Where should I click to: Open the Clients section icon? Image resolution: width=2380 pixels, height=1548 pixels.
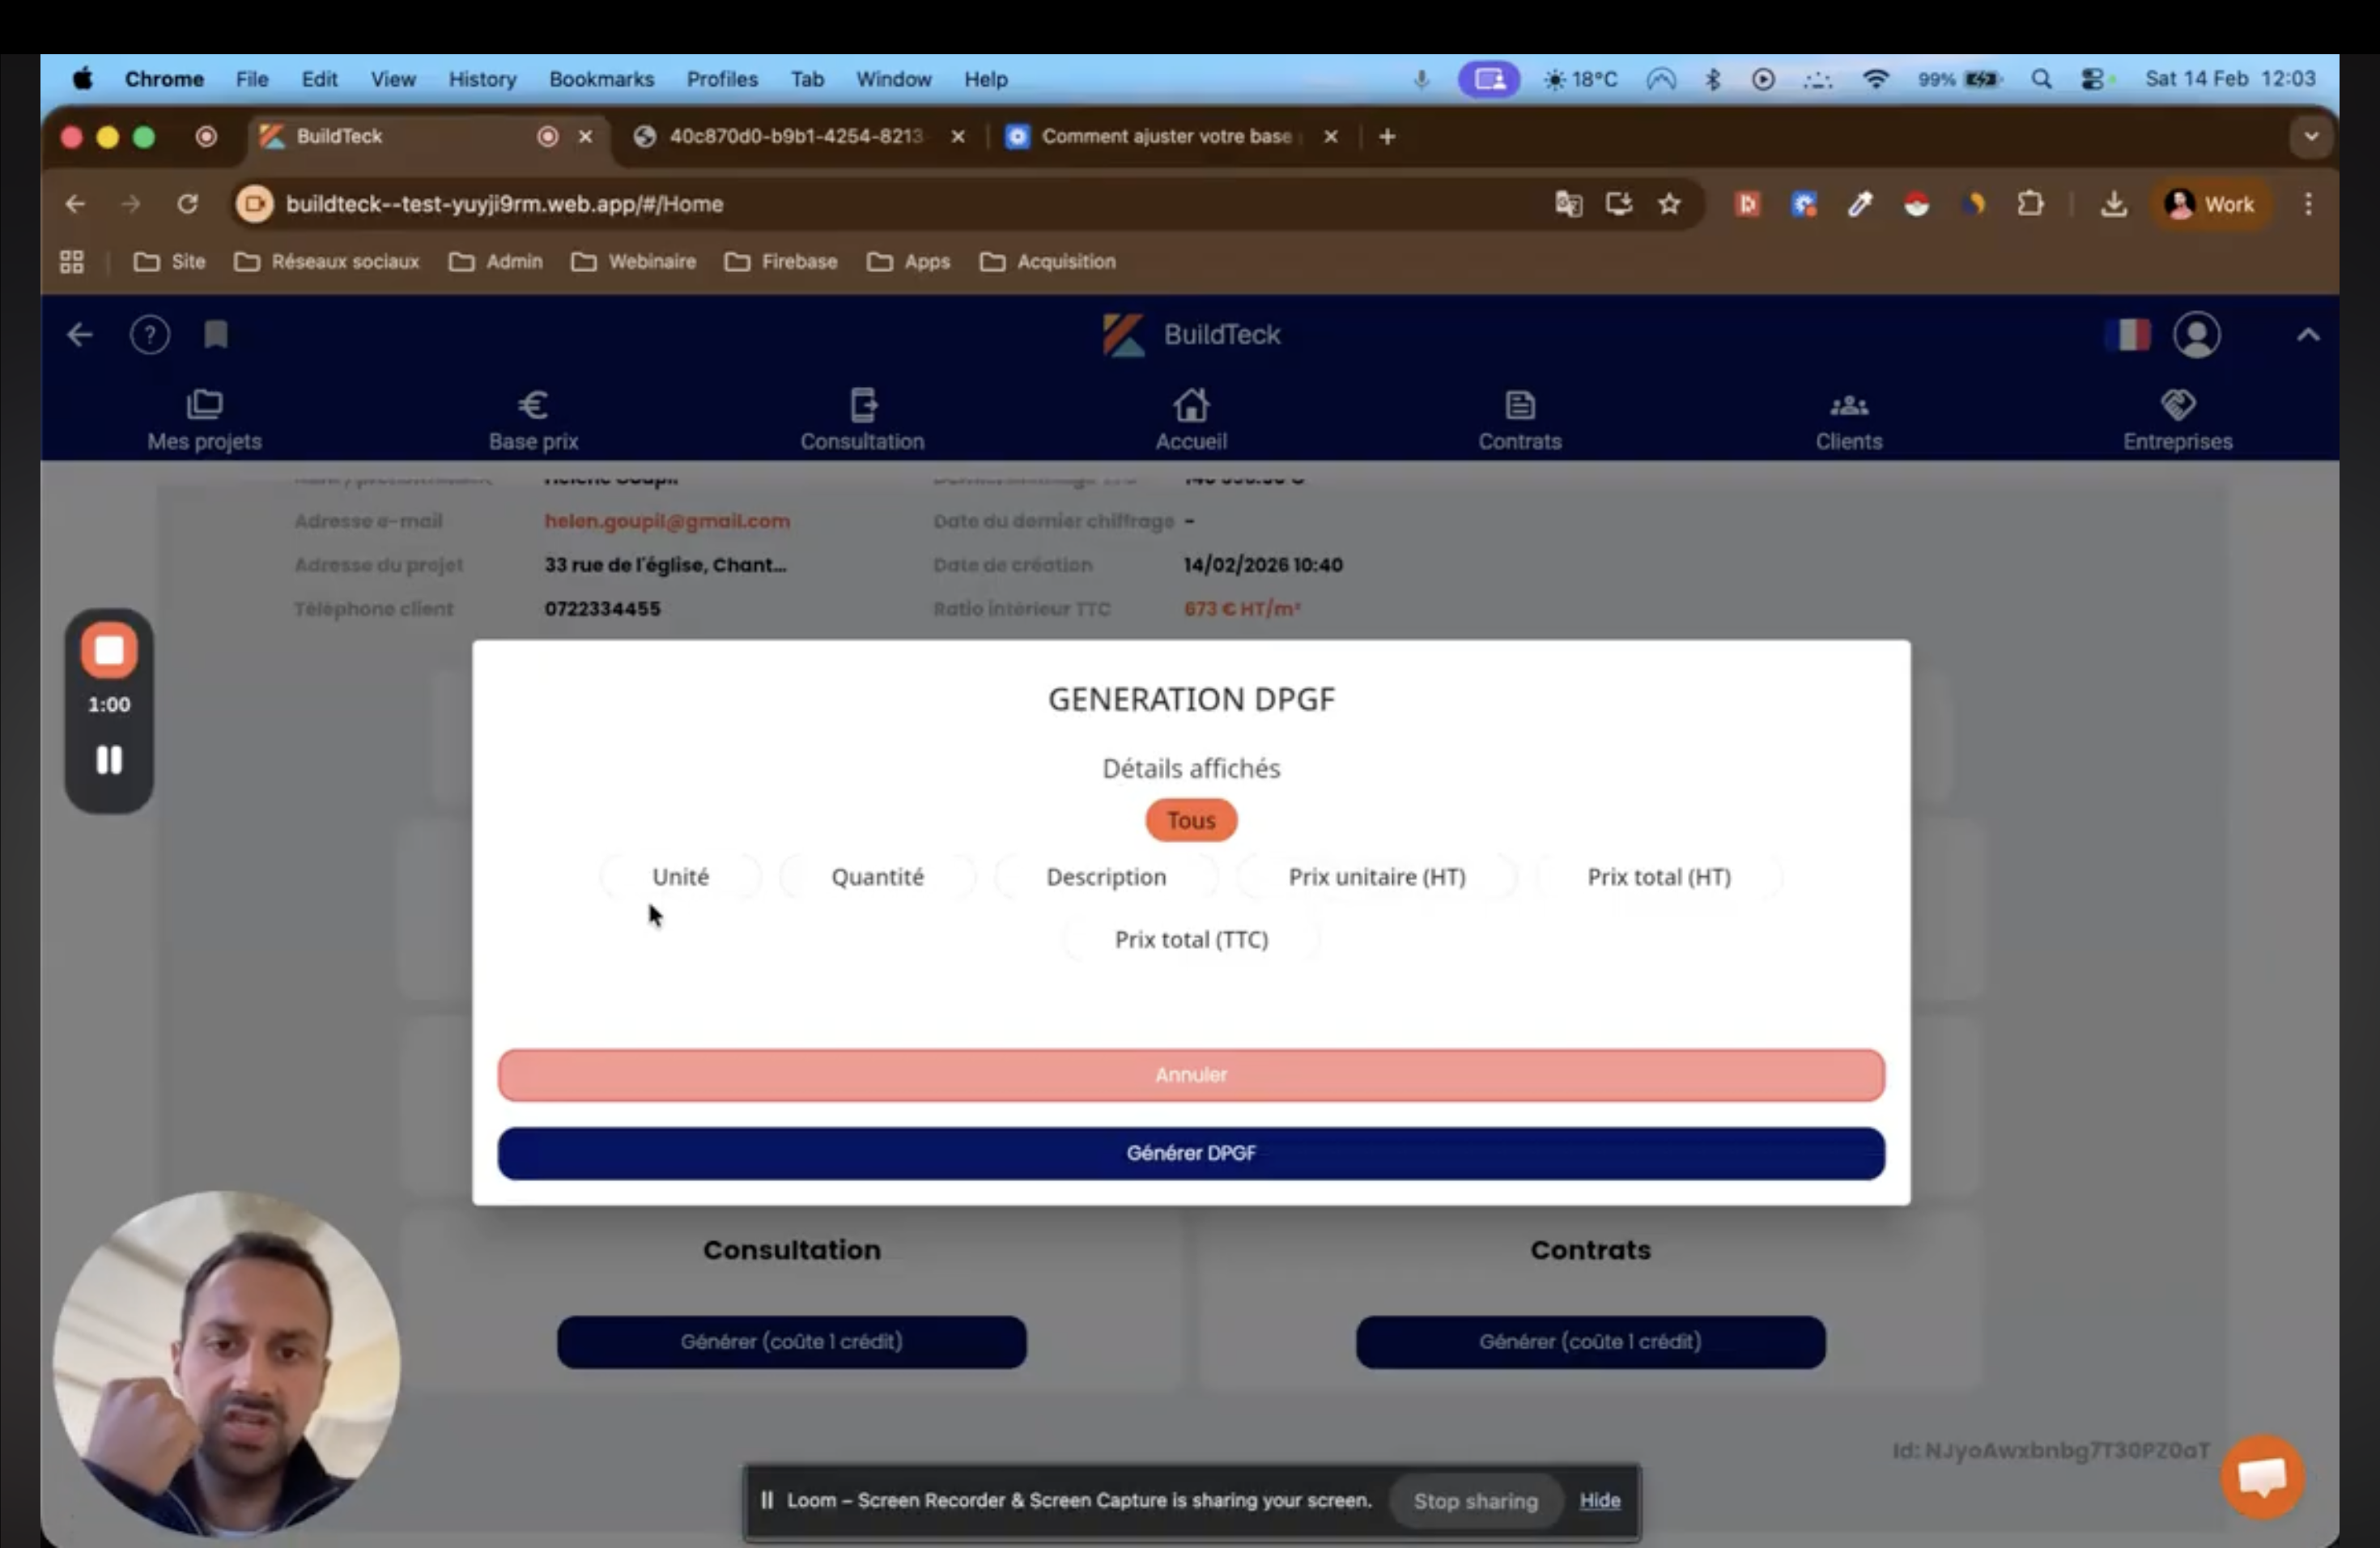pyautogui.click(x=1848, y=418)
